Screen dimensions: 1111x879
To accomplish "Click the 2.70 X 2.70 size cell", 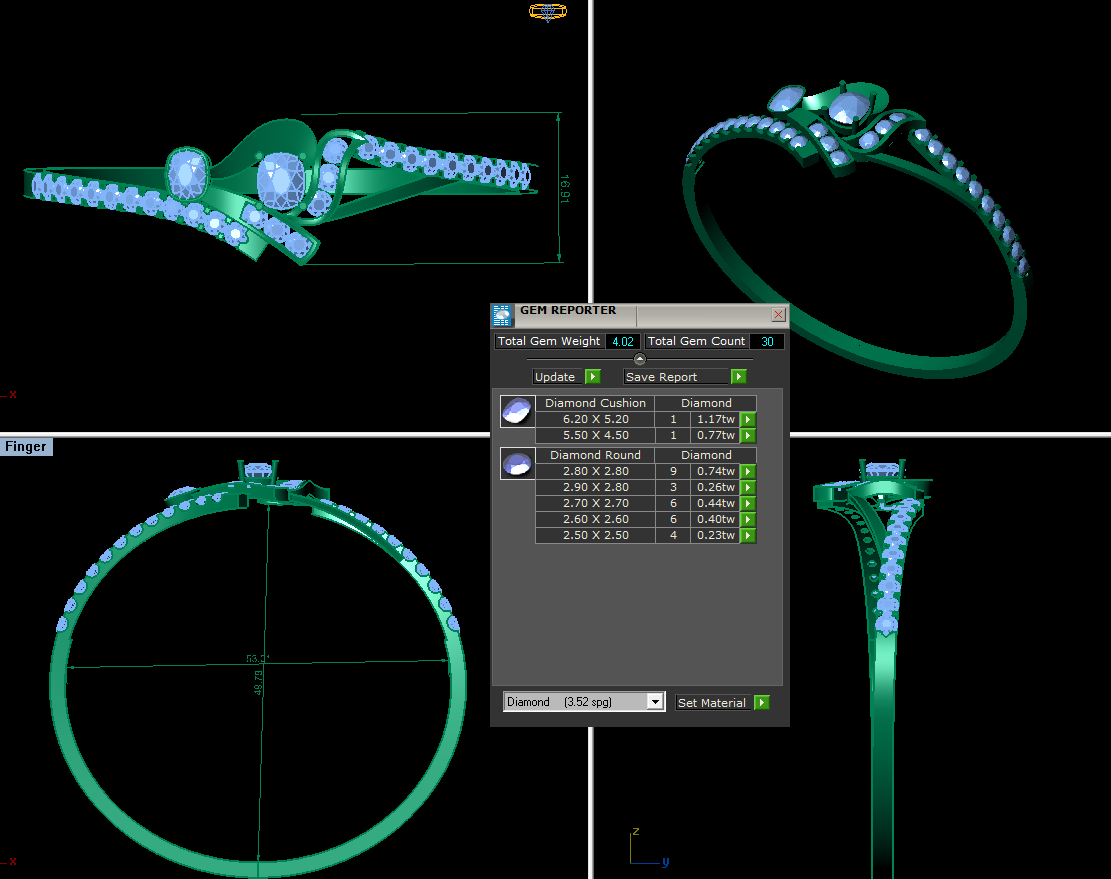I will click(595, 504).
